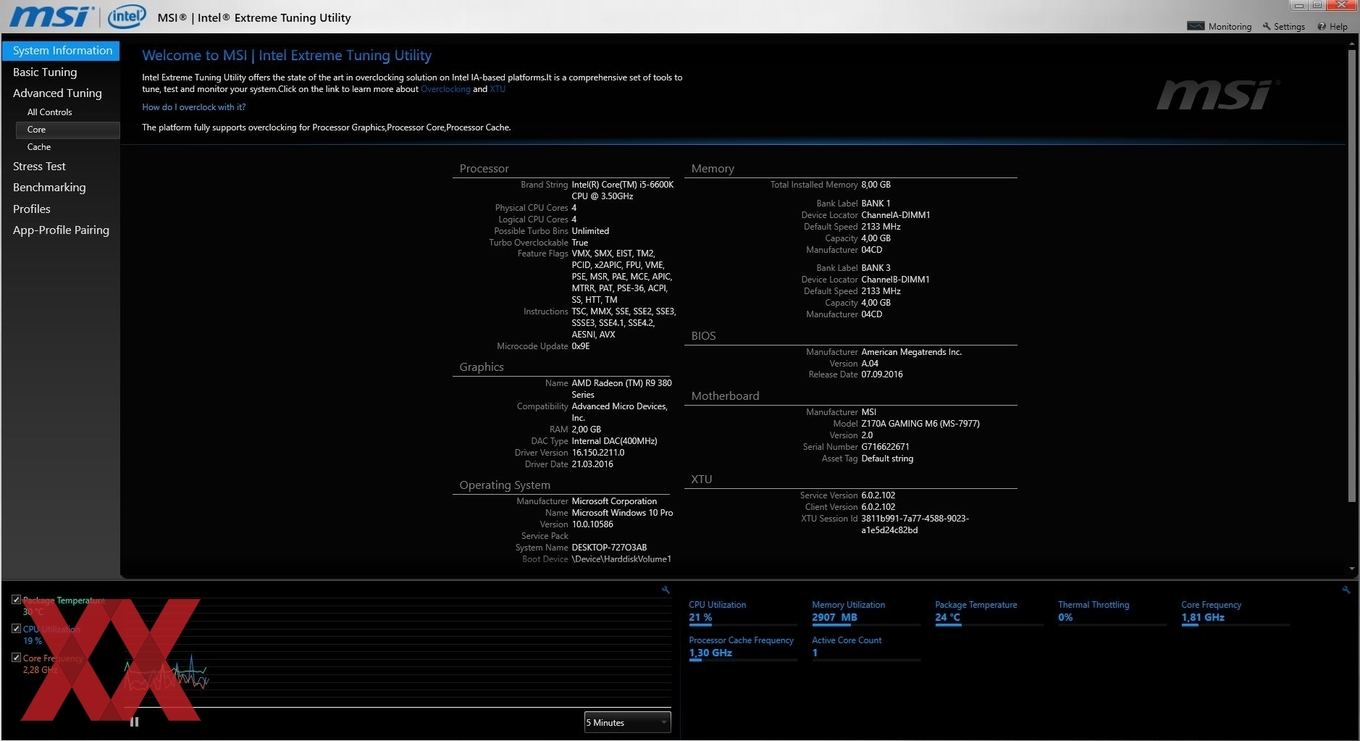Viewport: 1360px width, 741px height.
Task: Open Settings with the wrench icon
Action: click(1284, 27)
